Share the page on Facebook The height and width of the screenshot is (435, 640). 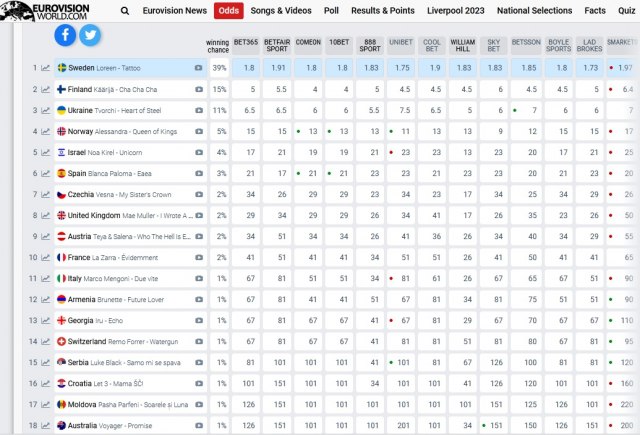66,35
